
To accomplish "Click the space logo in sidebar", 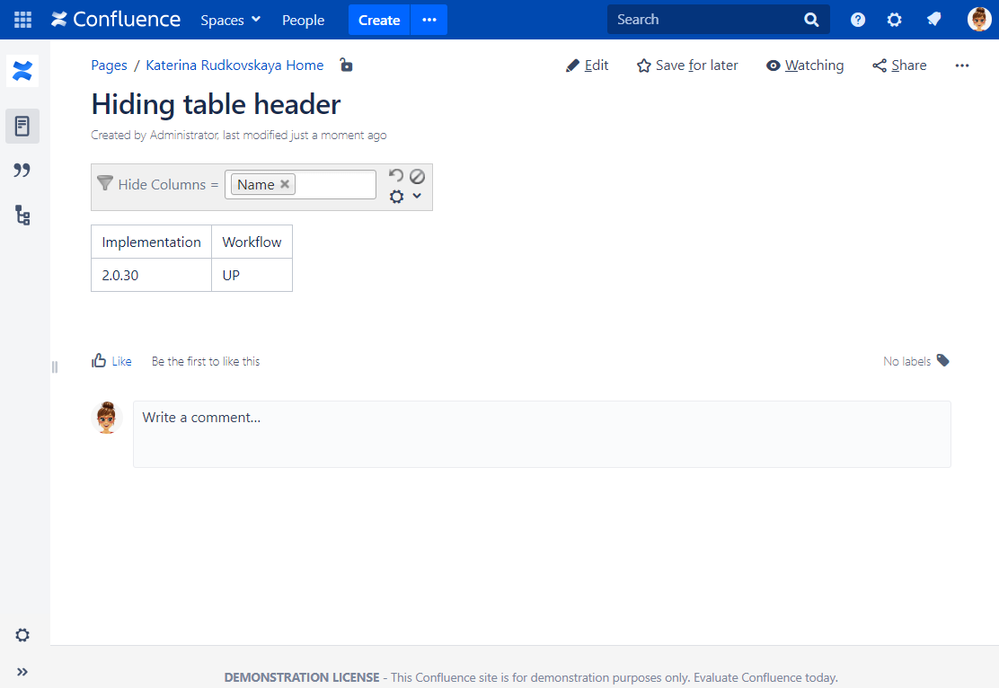I will (22, 71).
